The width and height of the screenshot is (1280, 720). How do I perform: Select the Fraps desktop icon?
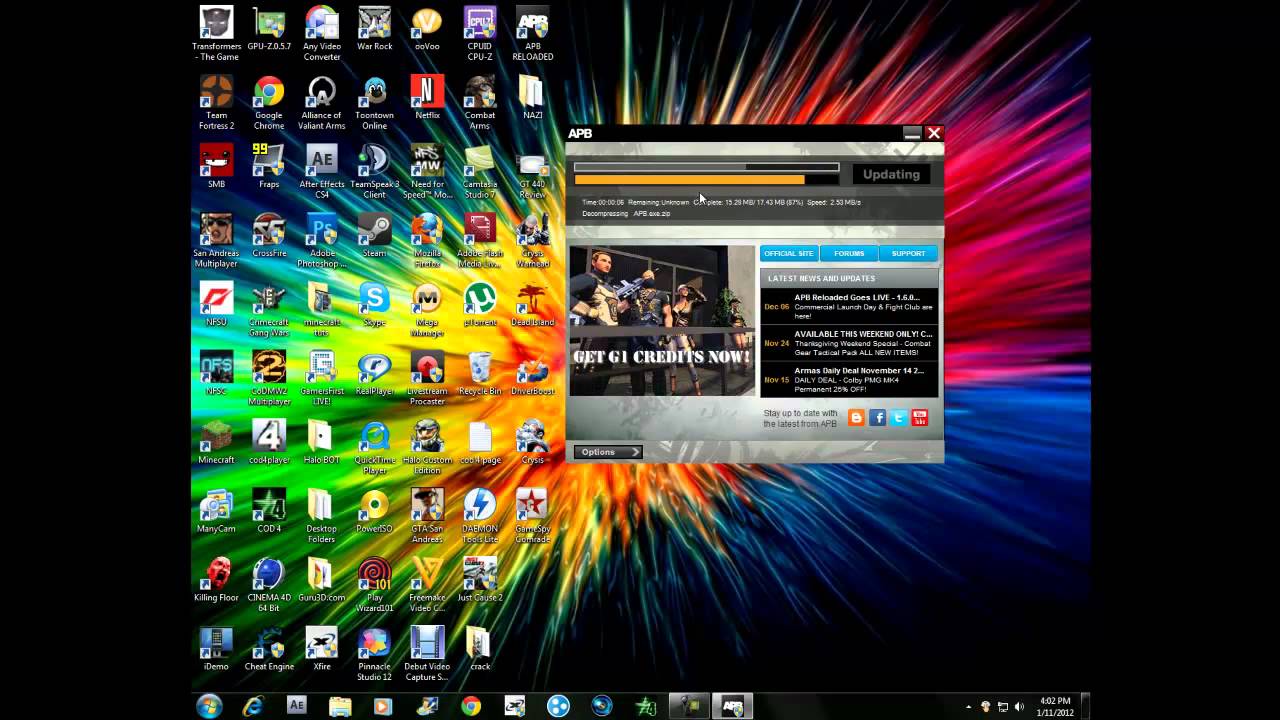(269, 167)
